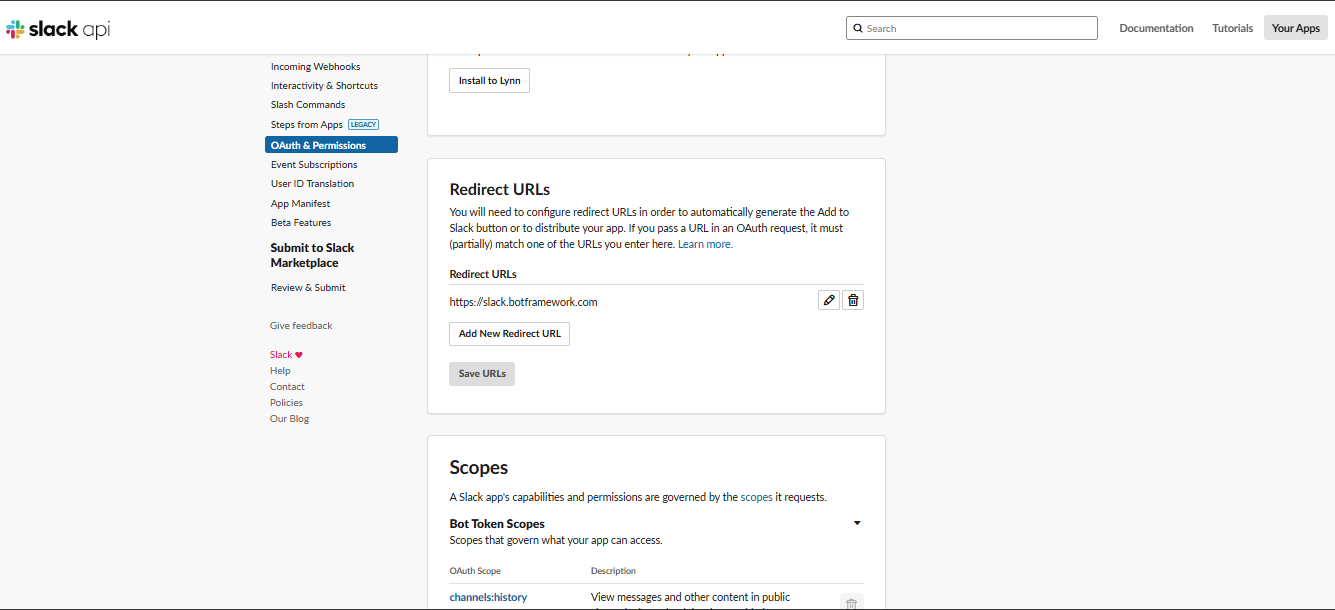Open Your Apps in the top bar

tap(1294, 28)
